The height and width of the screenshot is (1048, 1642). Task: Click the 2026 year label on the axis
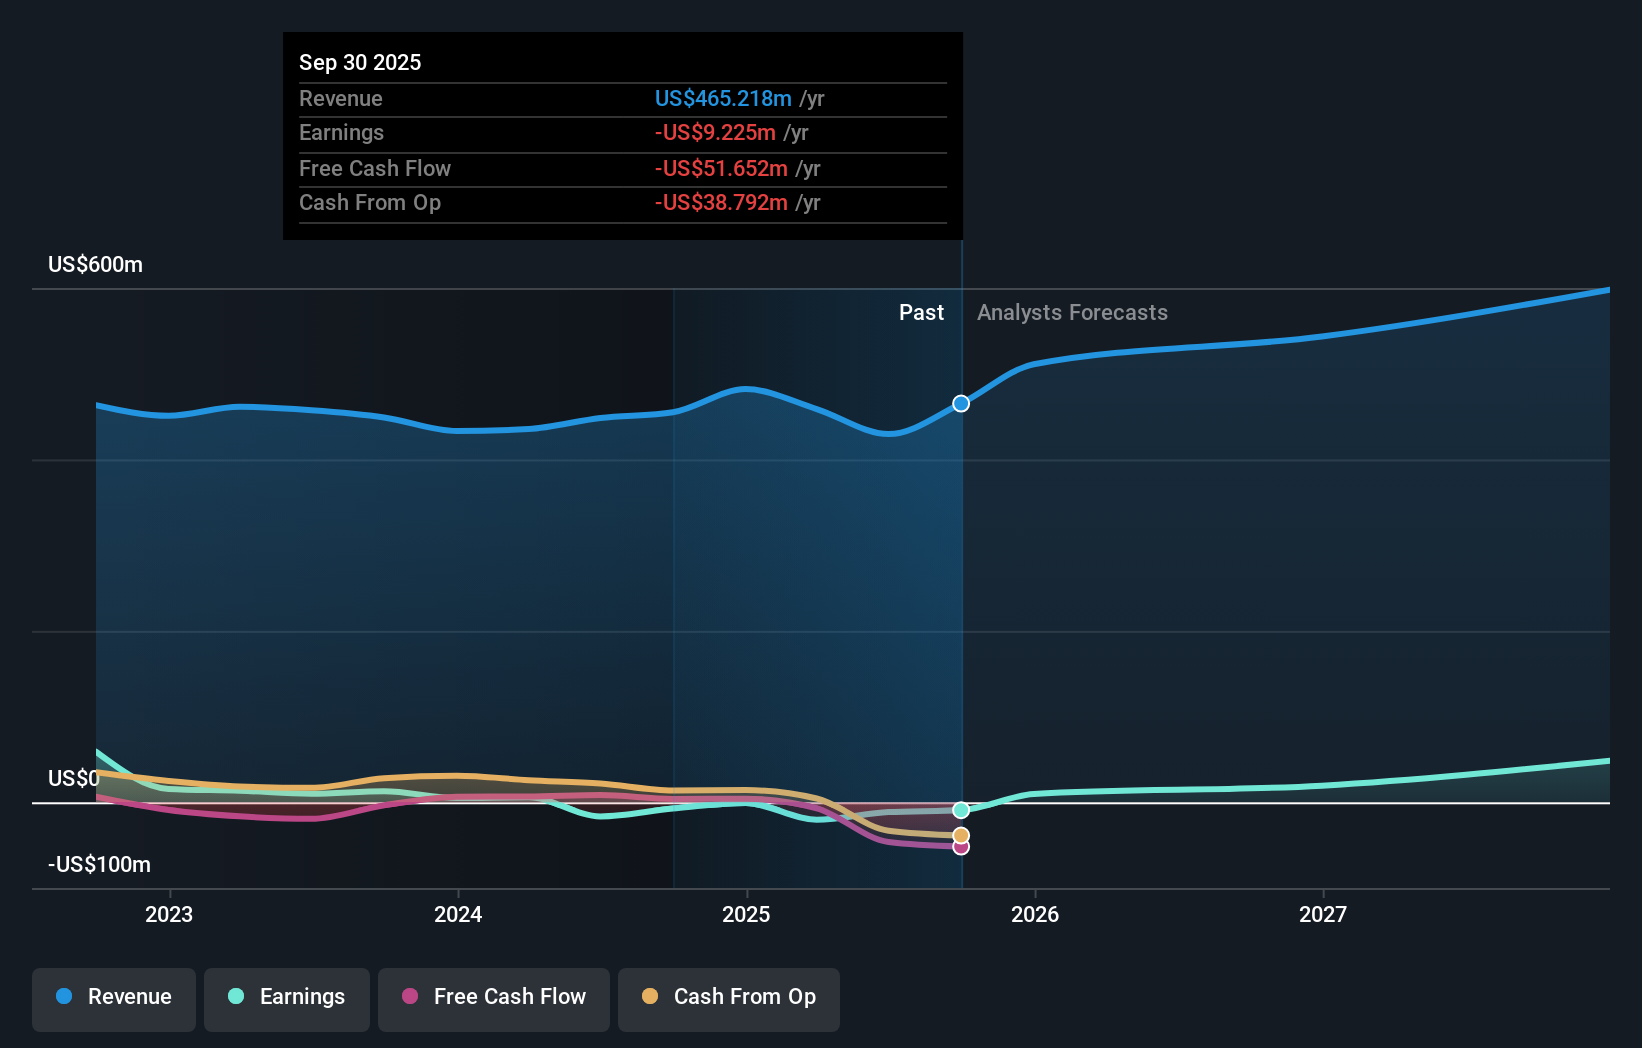(x=1037, y=913)
